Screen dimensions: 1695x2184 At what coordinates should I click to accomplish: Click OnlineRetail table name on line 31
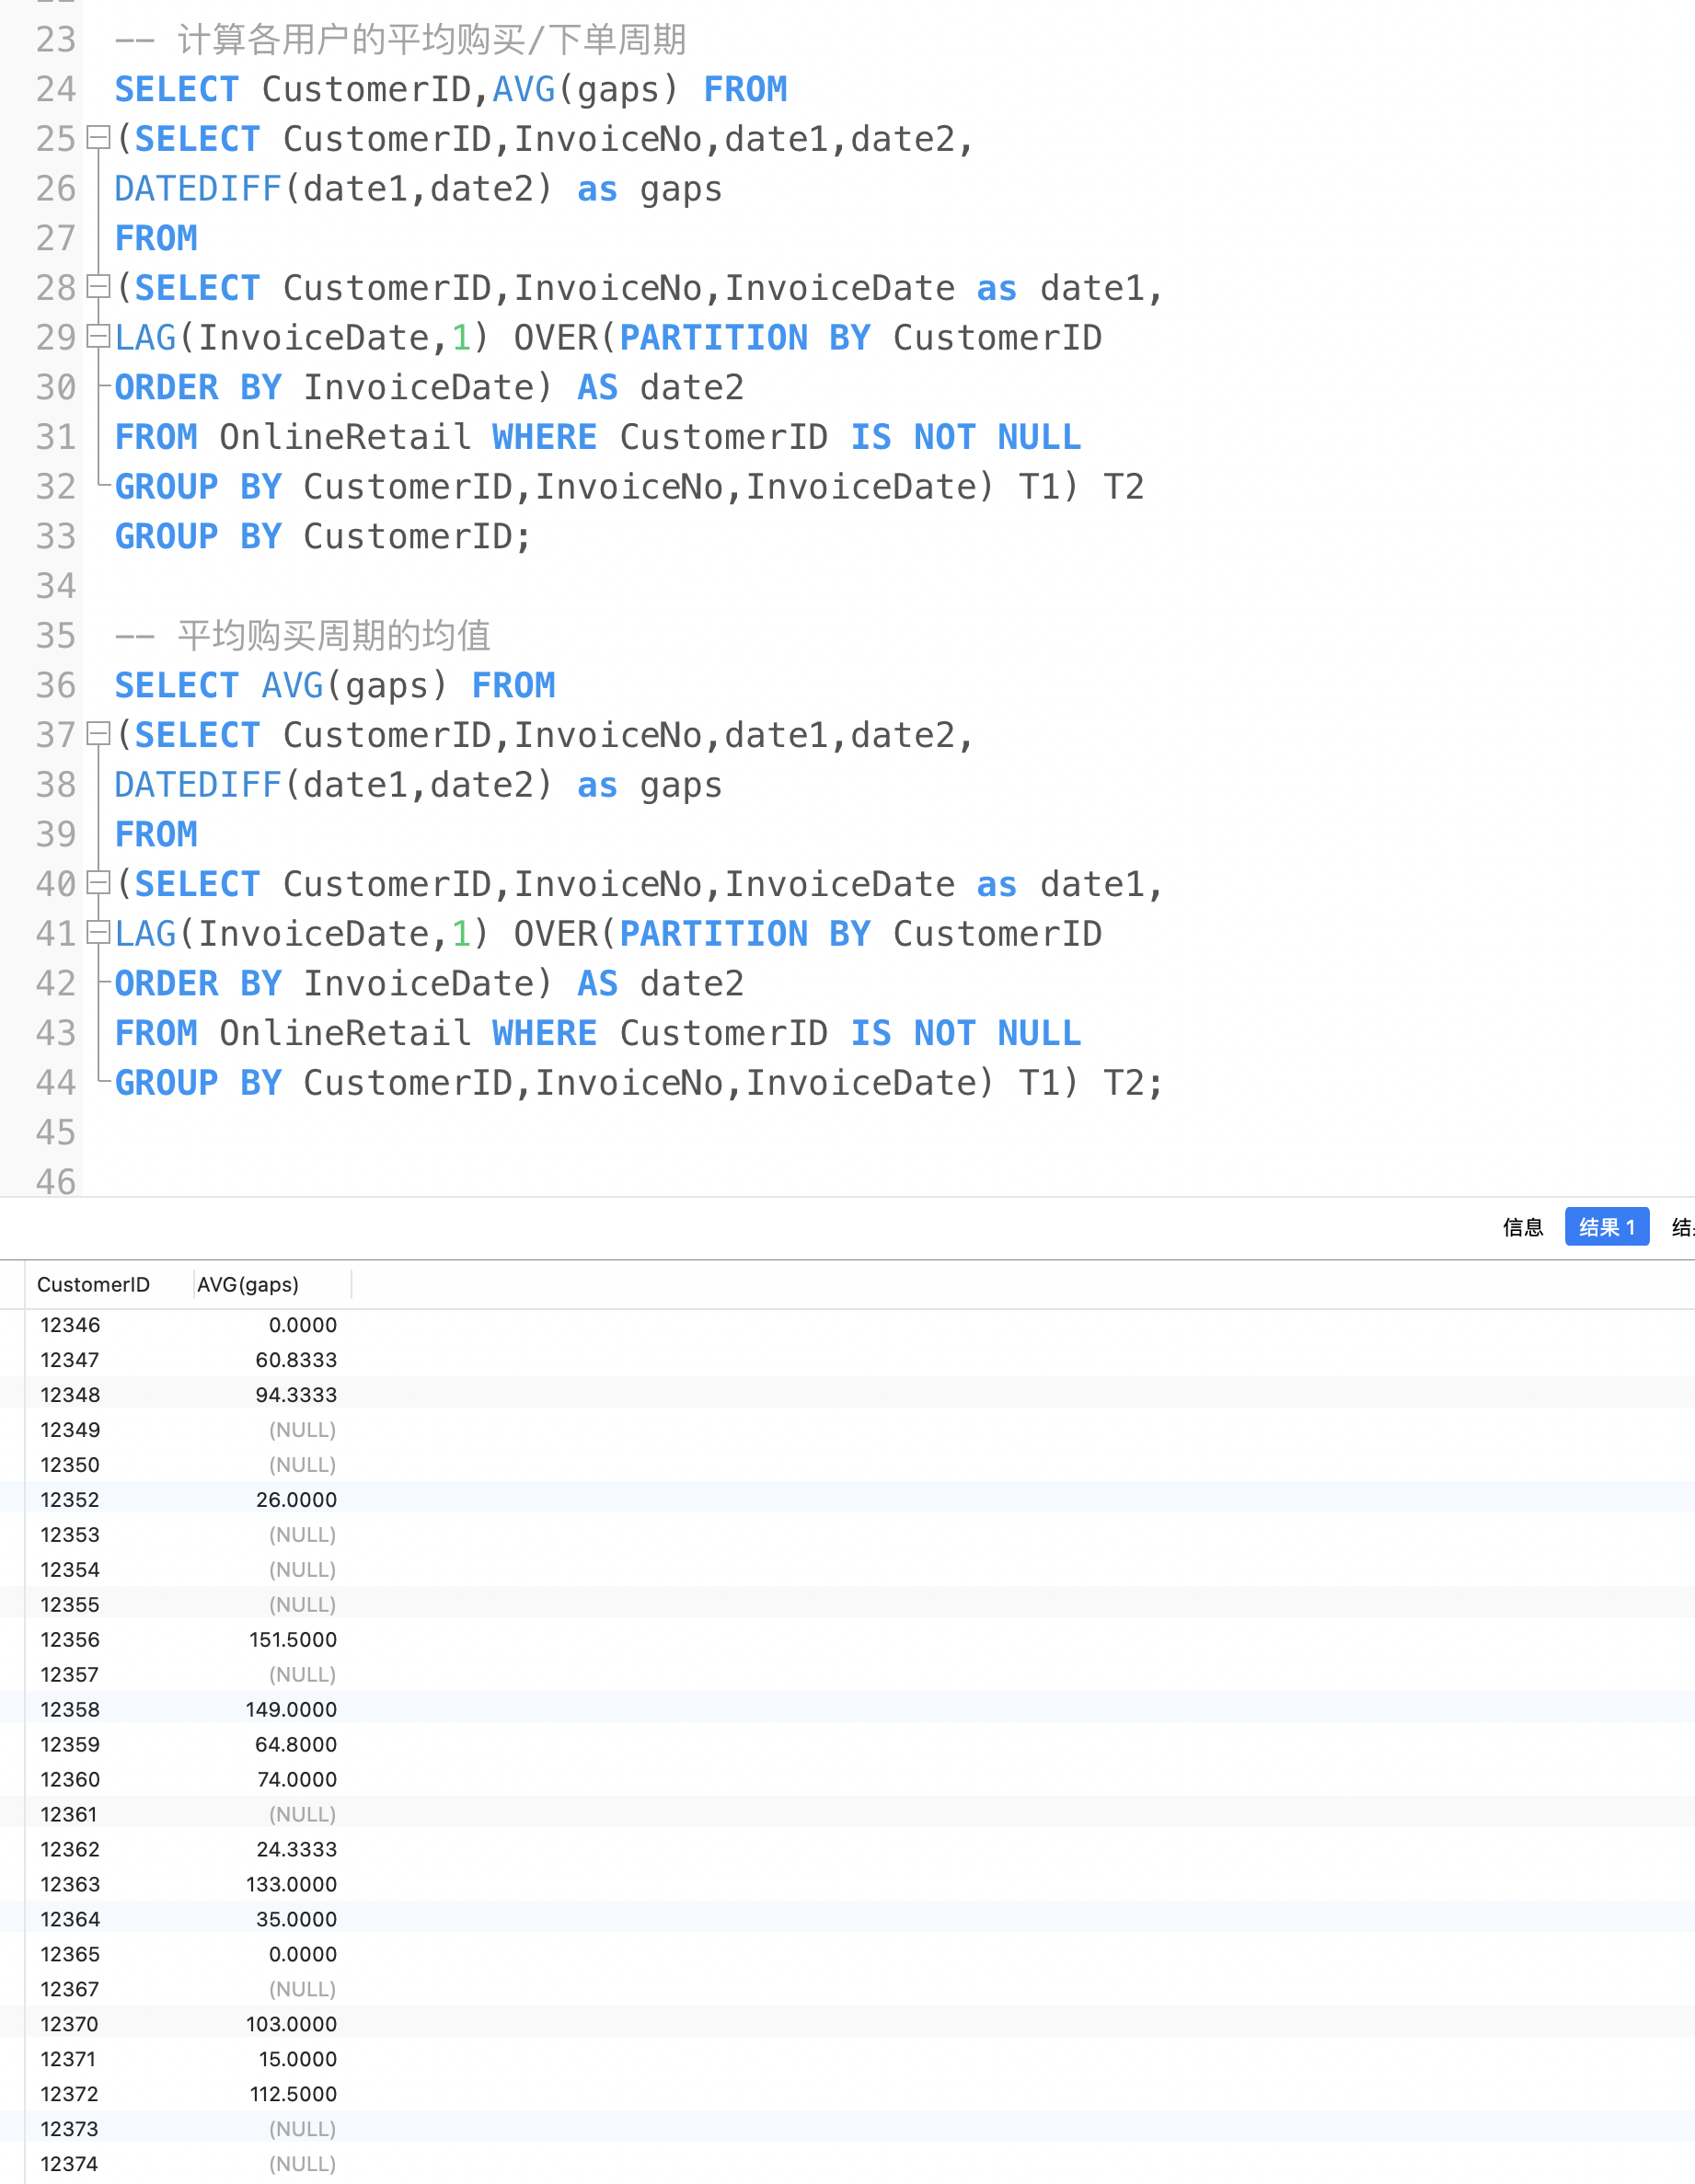point(345,437)
